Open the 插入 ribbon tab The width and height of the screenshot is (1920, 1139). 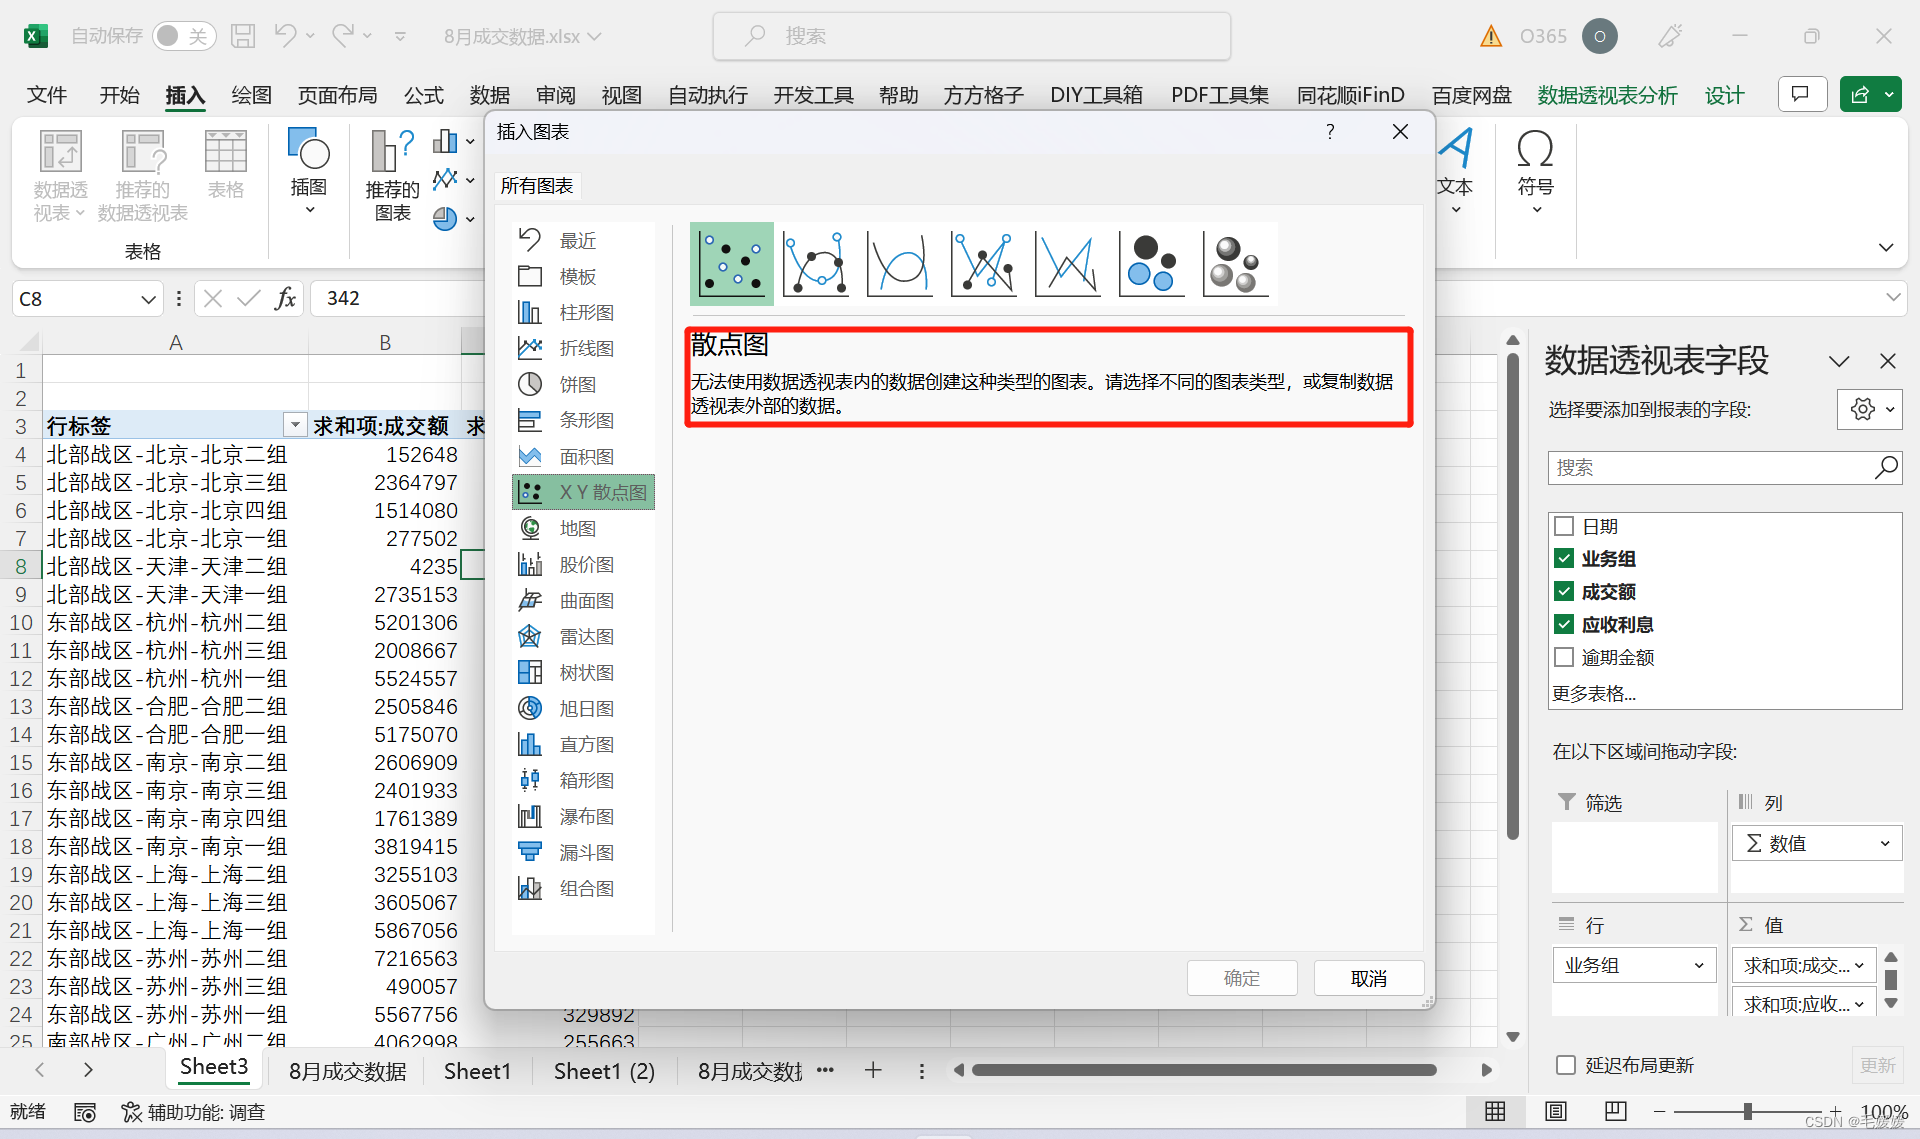(x=185, y=95)
